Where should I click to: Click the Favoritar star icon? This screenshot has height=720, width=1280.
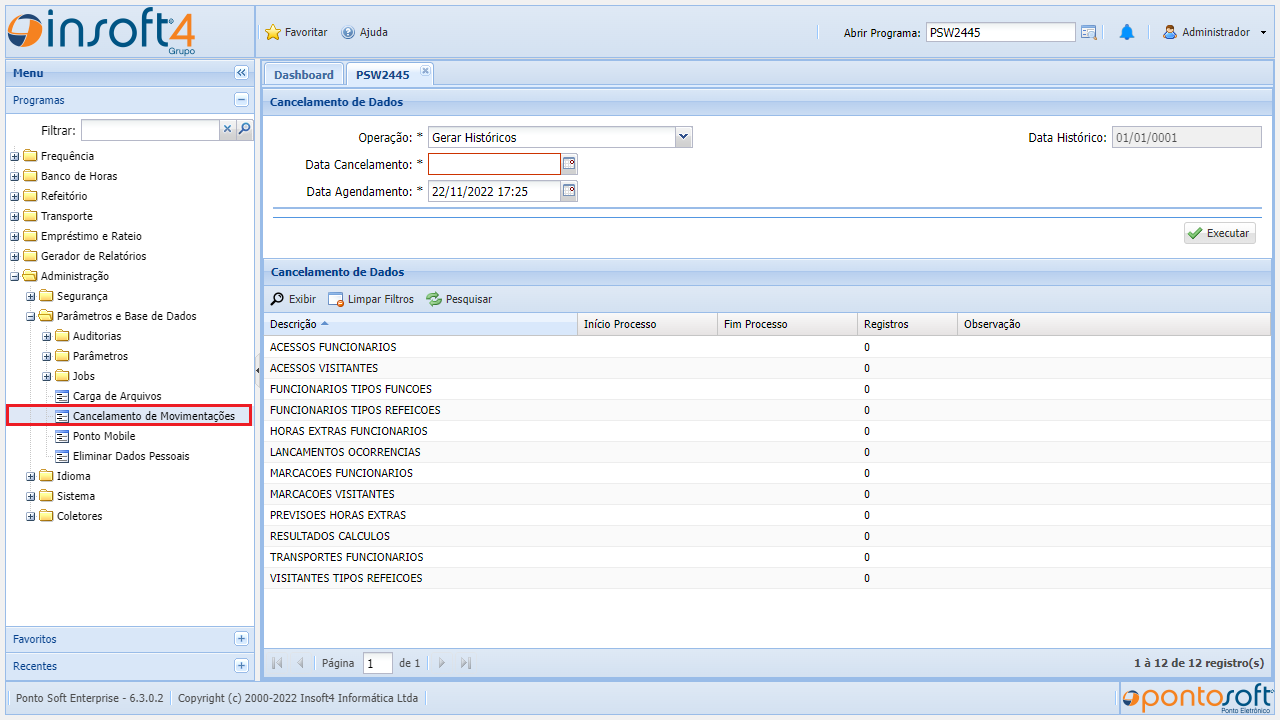[273, 32]
